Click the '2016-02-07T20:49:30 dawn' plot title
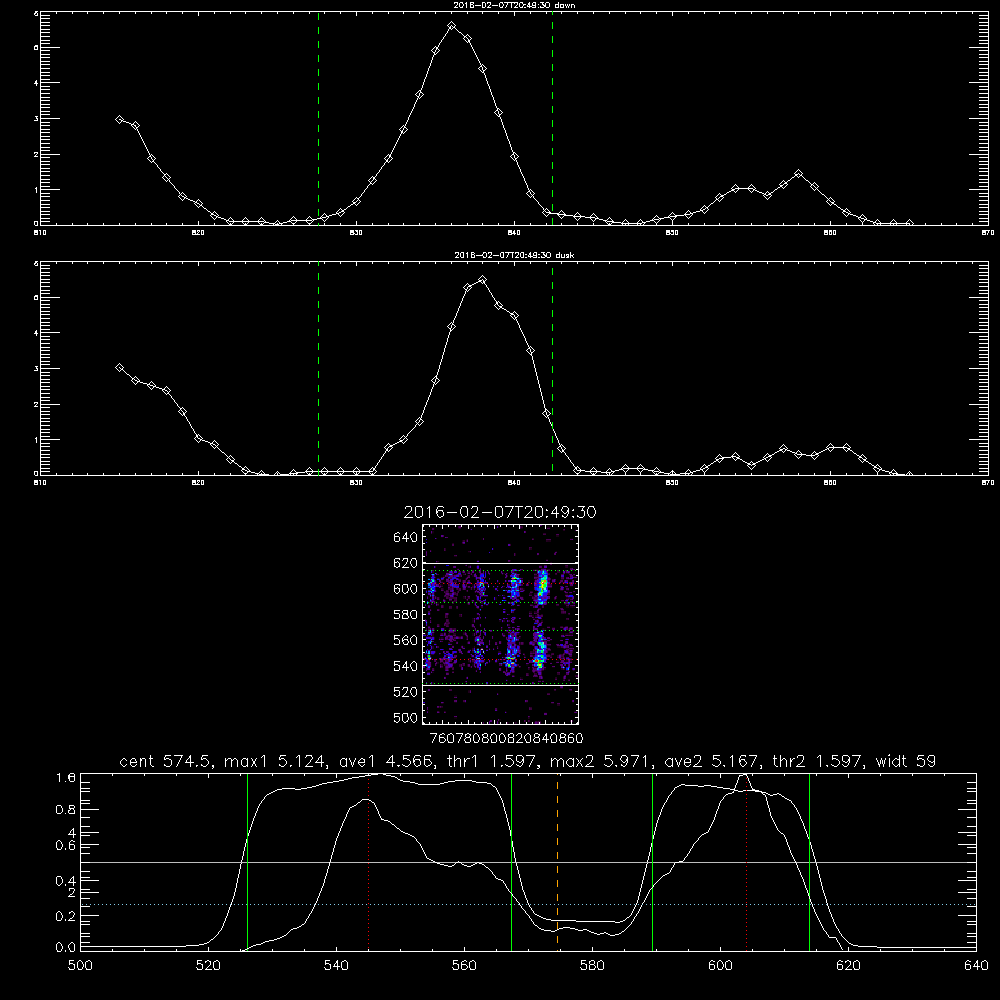This screenshot has height=1000, width=1000. (514, 5)
